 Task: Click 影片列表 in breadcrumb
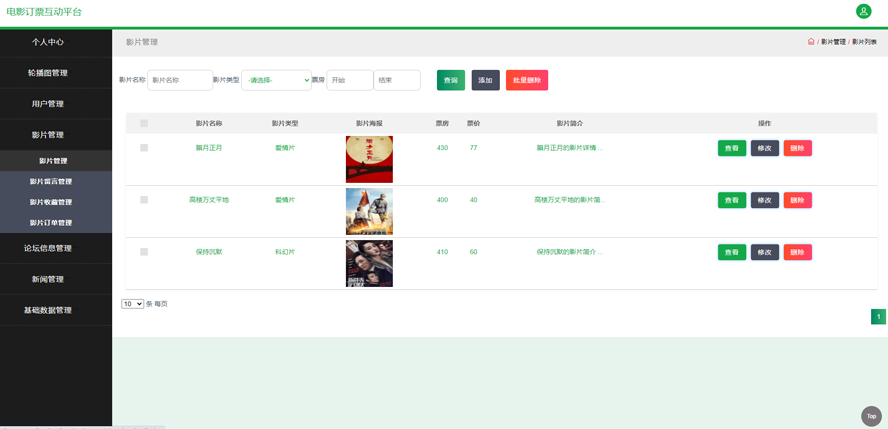coord(864,42)
